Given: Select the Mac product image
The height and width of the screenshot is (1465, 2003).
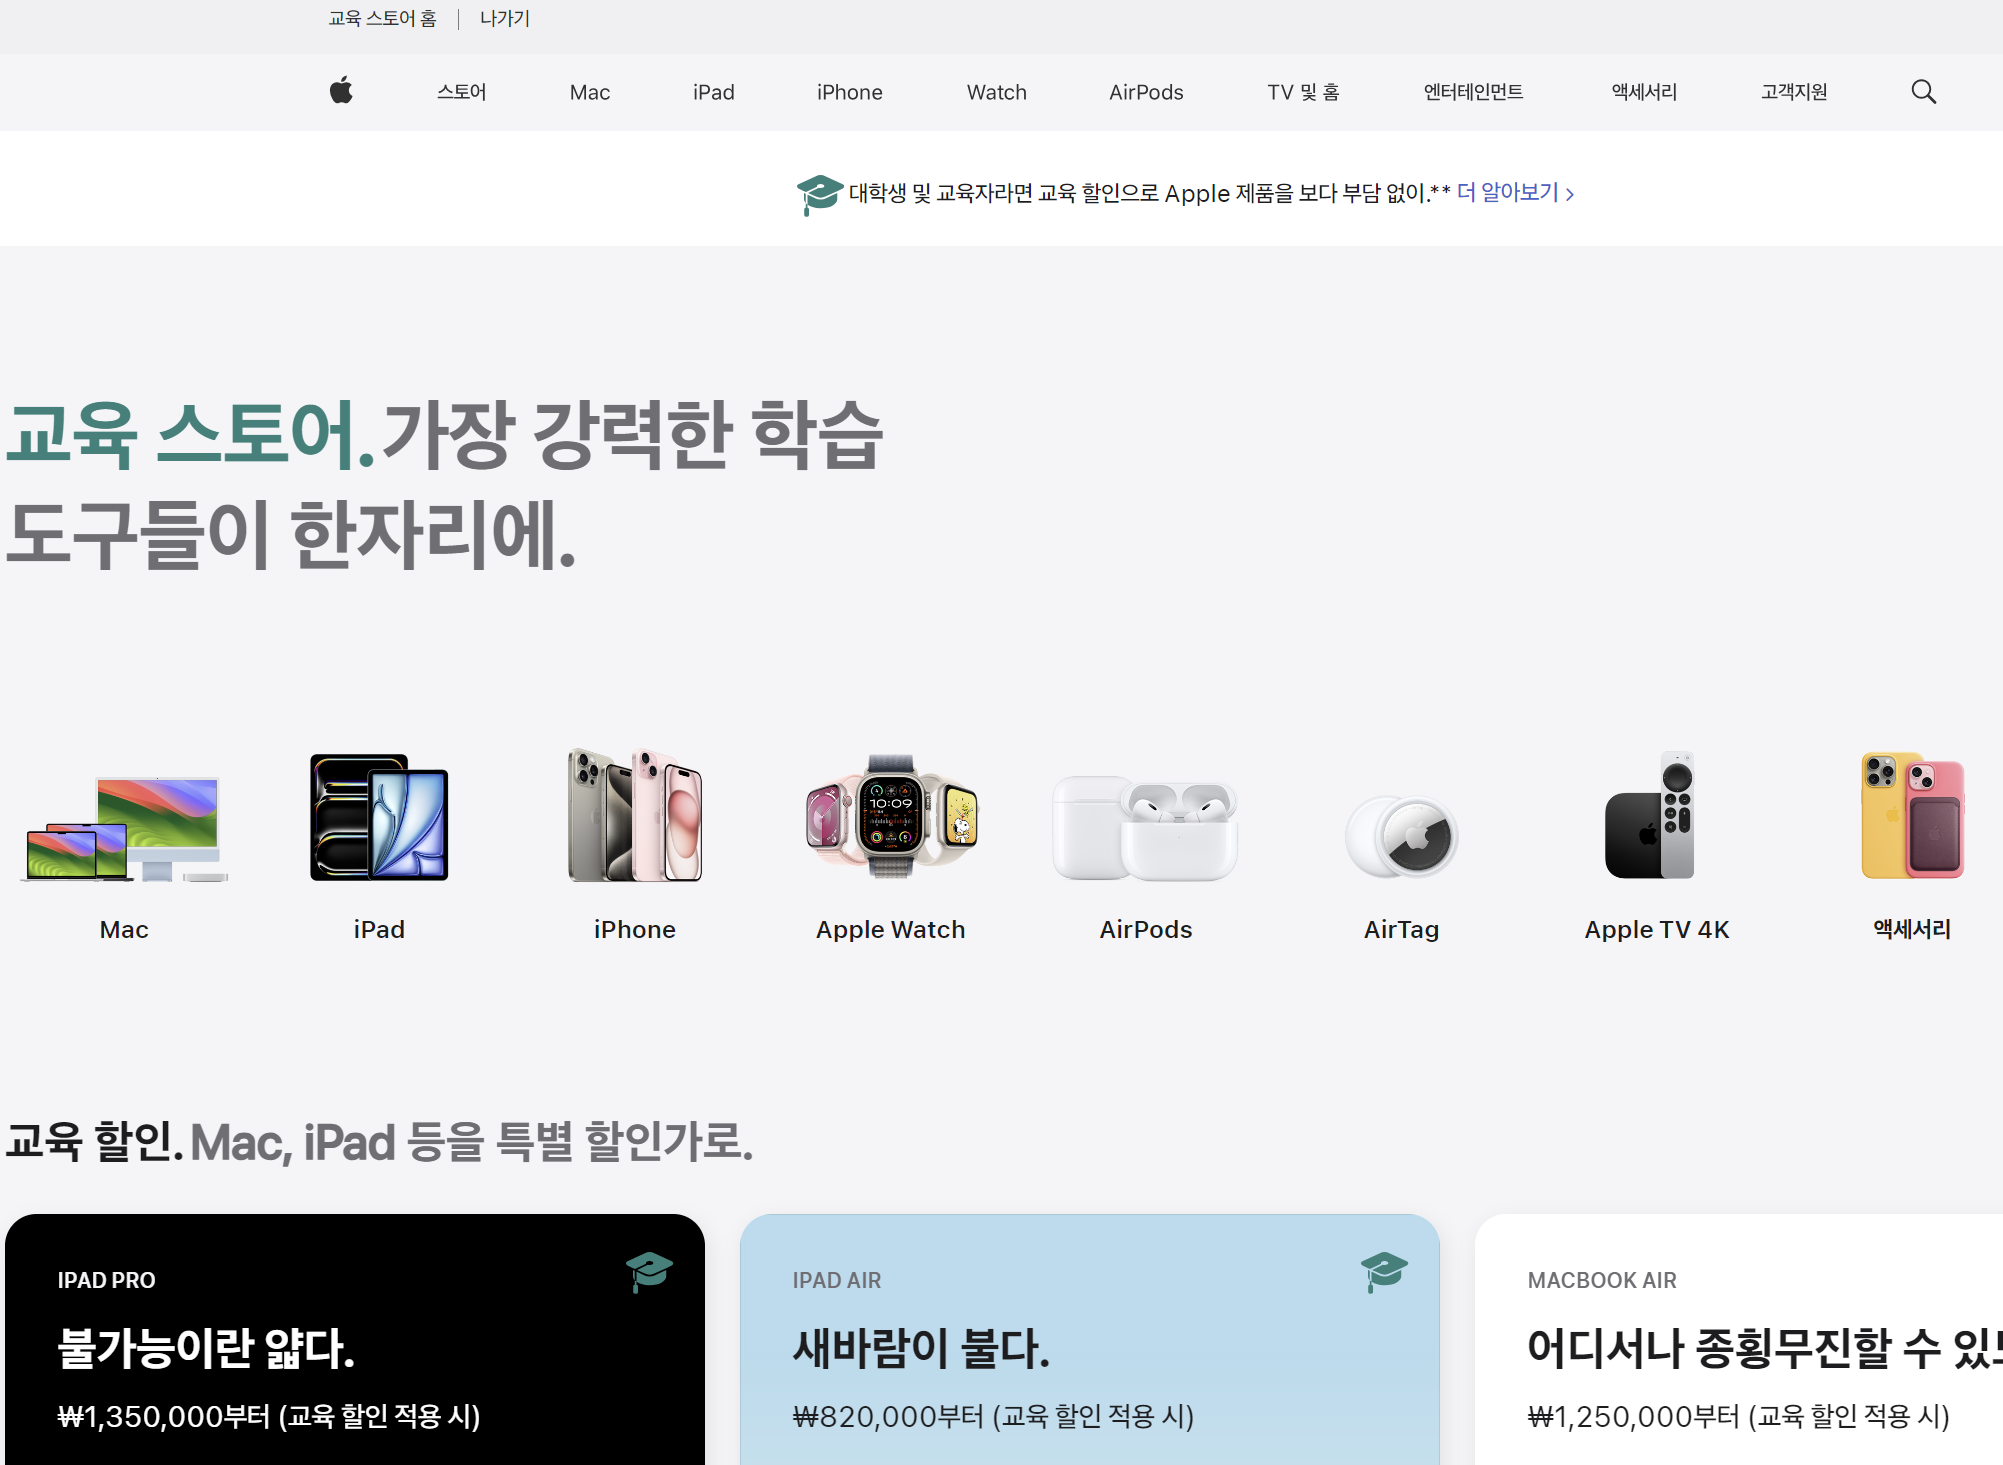Looking at the screenshot, I should pyautogui.click(x=124, y=826).
